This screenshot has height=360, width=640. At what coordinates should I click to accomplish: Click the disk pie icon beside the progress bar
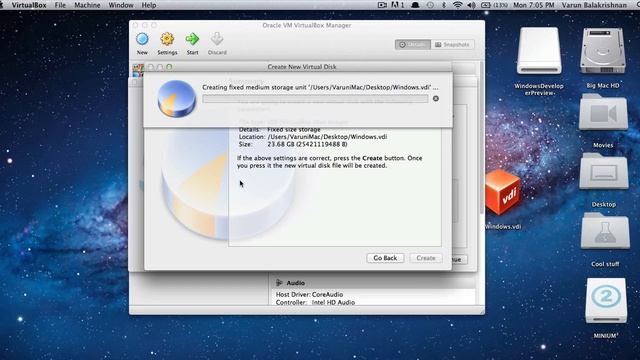click(176, 99)
